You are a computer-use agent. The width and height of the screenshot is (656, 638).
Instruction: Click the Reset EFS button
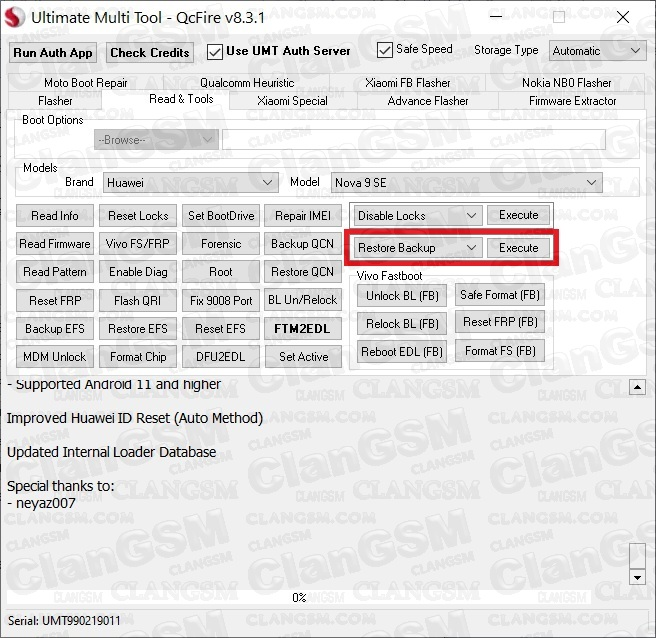pos(221,329)
